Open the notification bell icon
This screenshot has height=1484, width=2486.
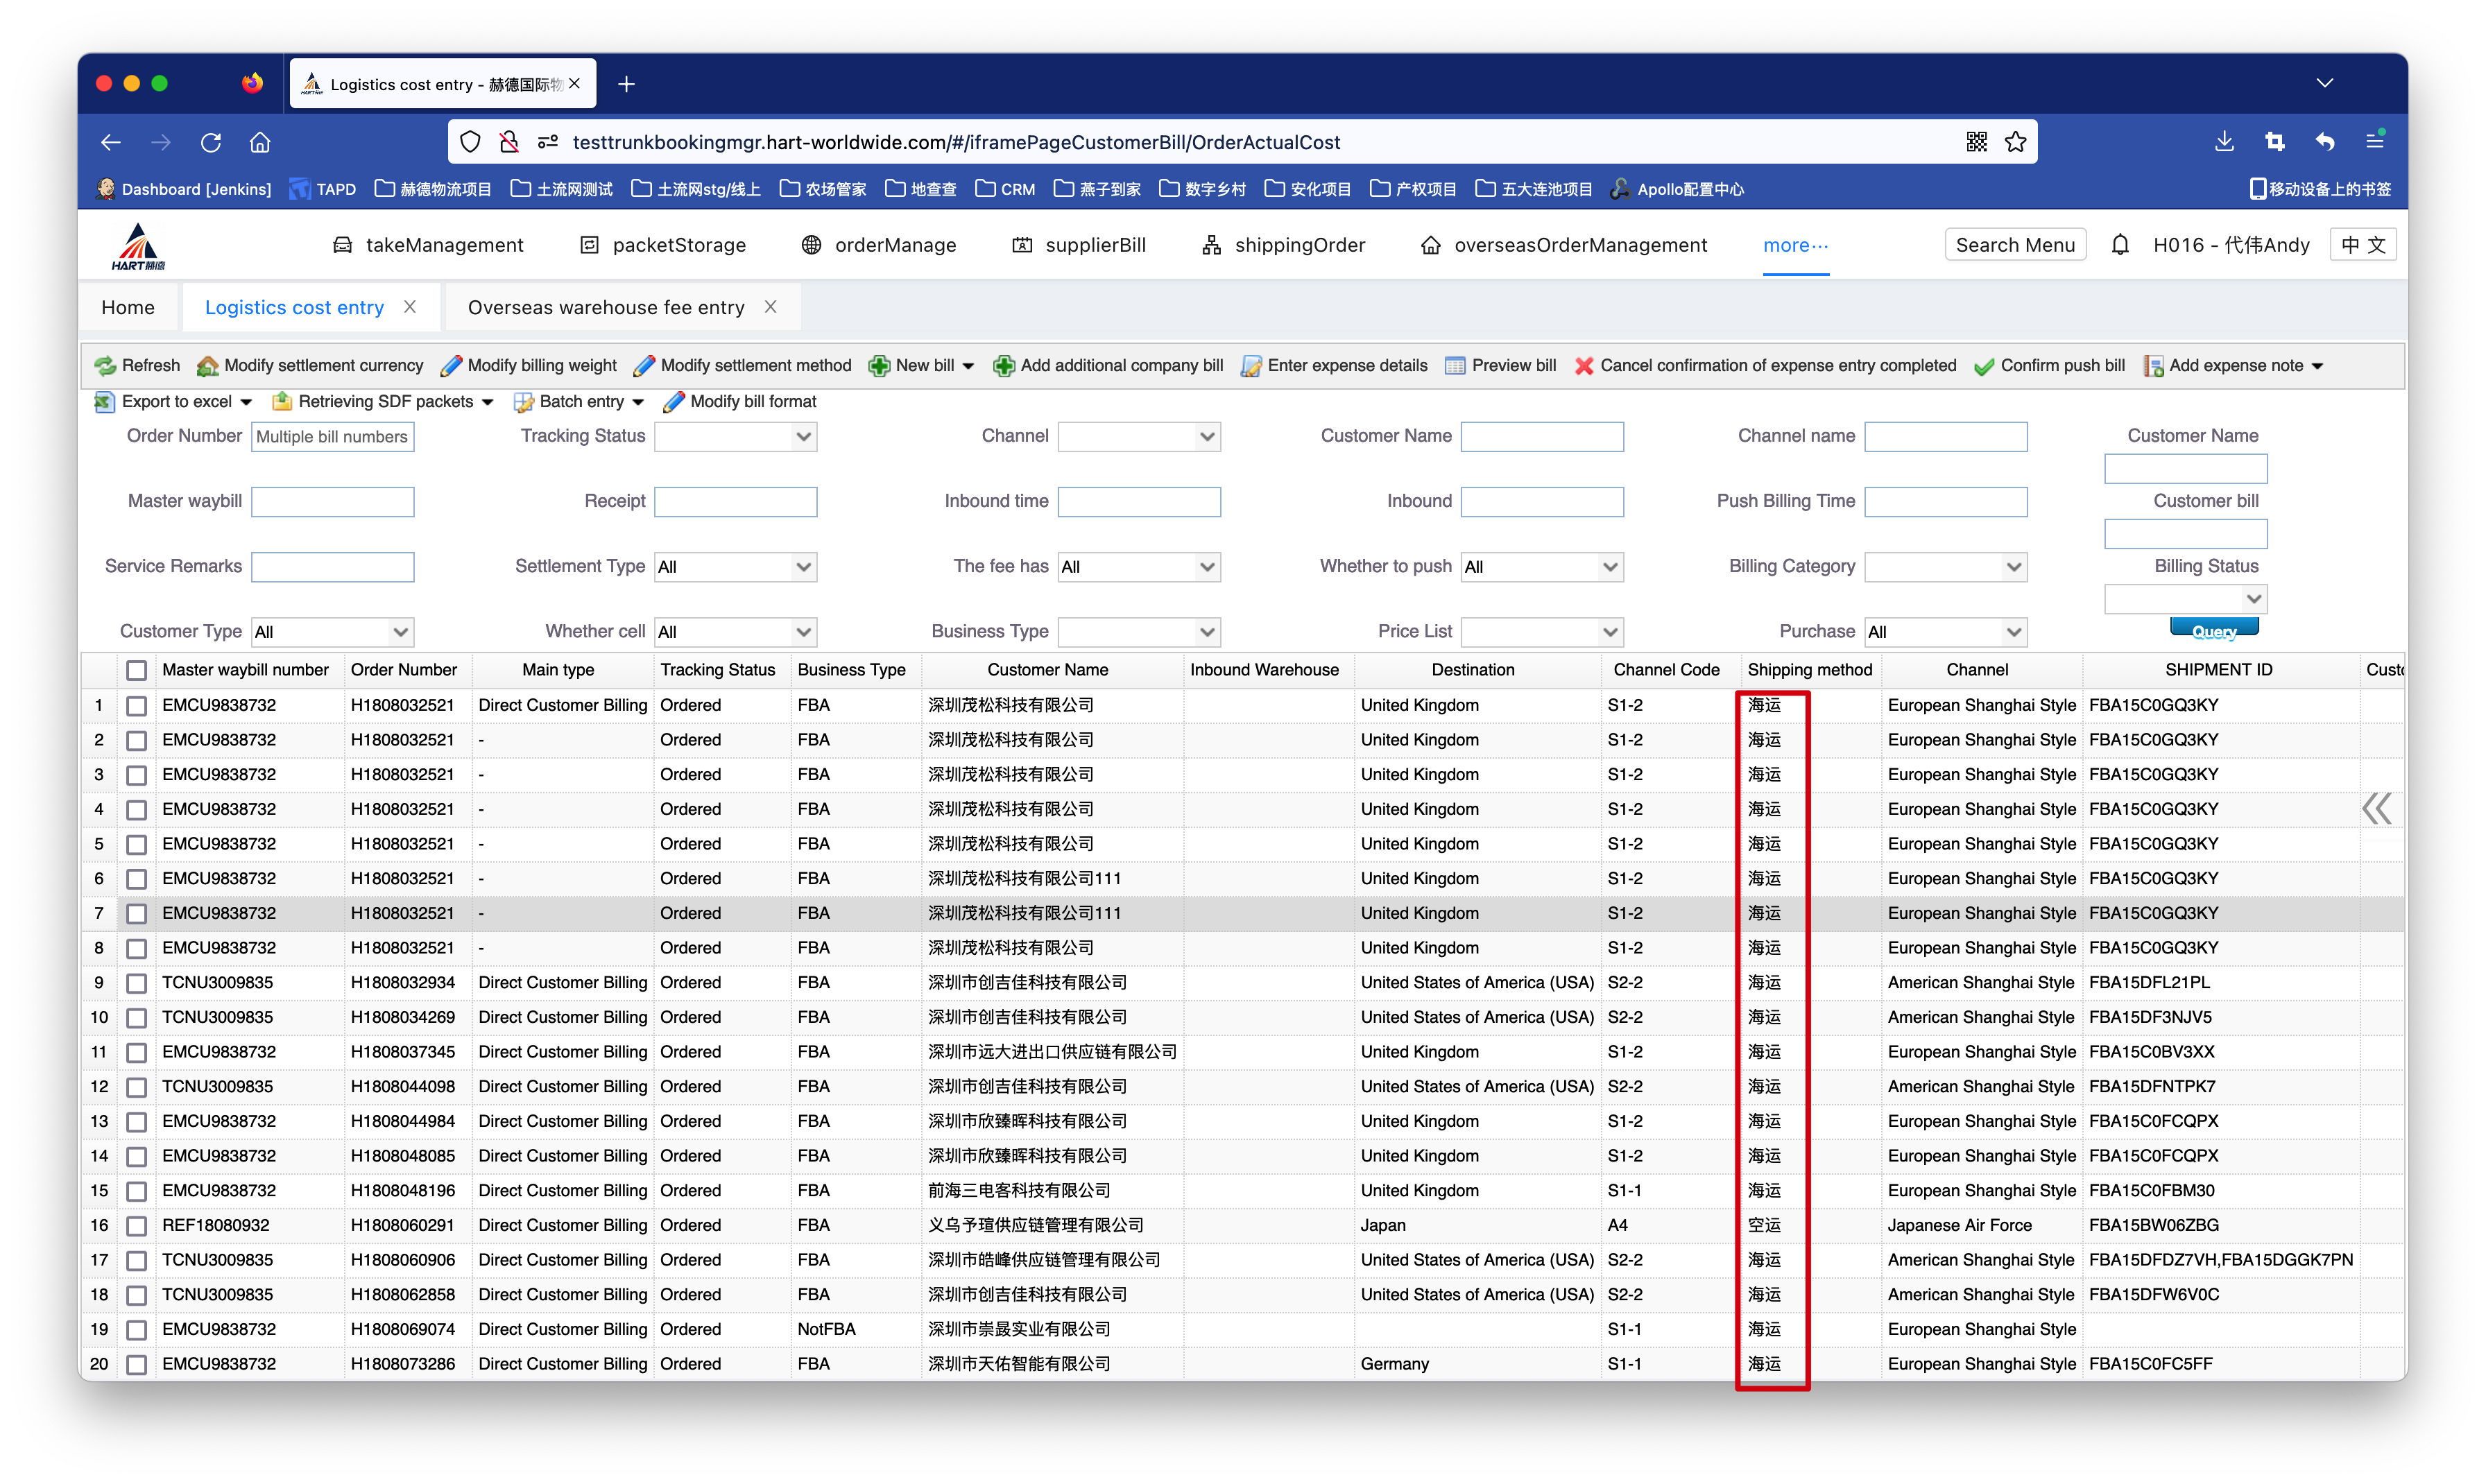coord(2120,245)
